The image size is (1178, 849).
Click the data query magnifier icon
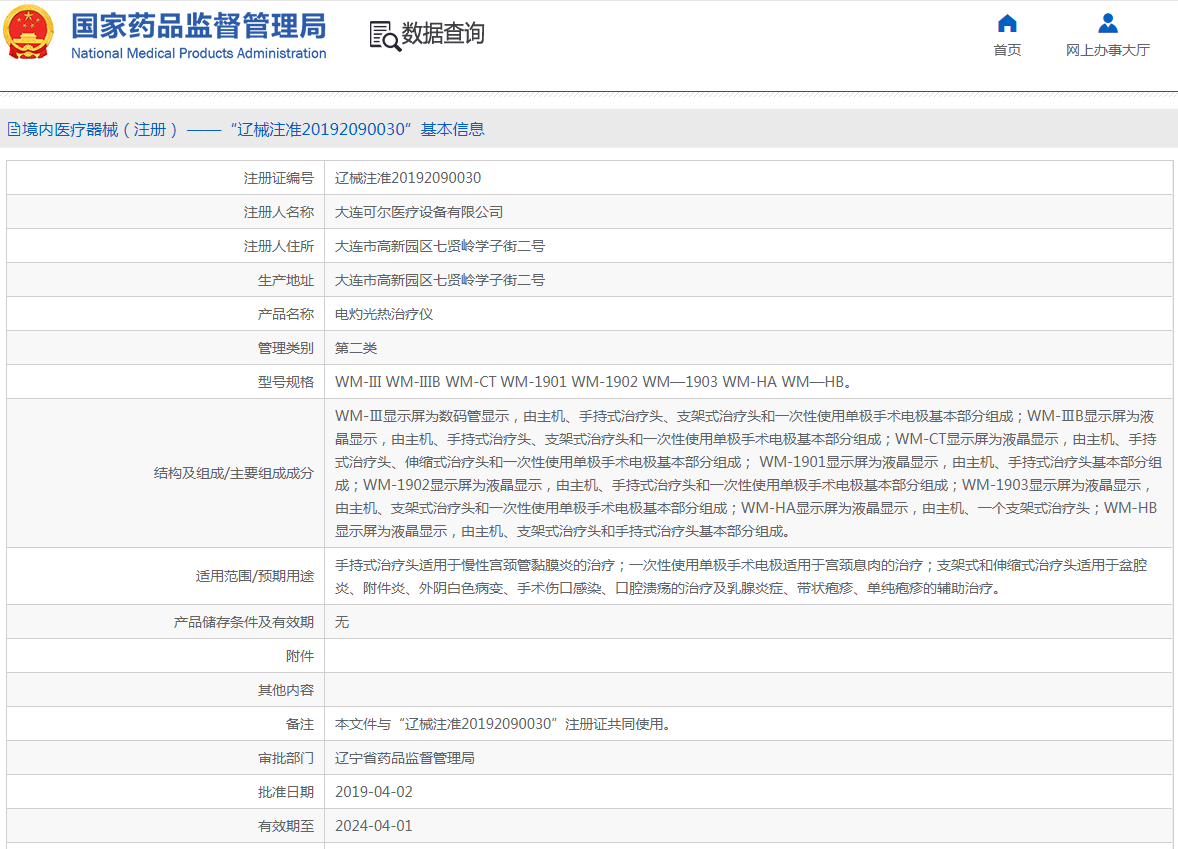coord(384,35)
